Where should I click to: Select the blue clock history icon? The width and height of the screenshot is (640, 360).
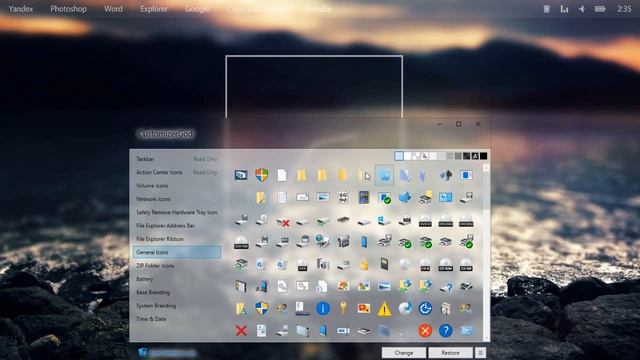pos(425,308)
